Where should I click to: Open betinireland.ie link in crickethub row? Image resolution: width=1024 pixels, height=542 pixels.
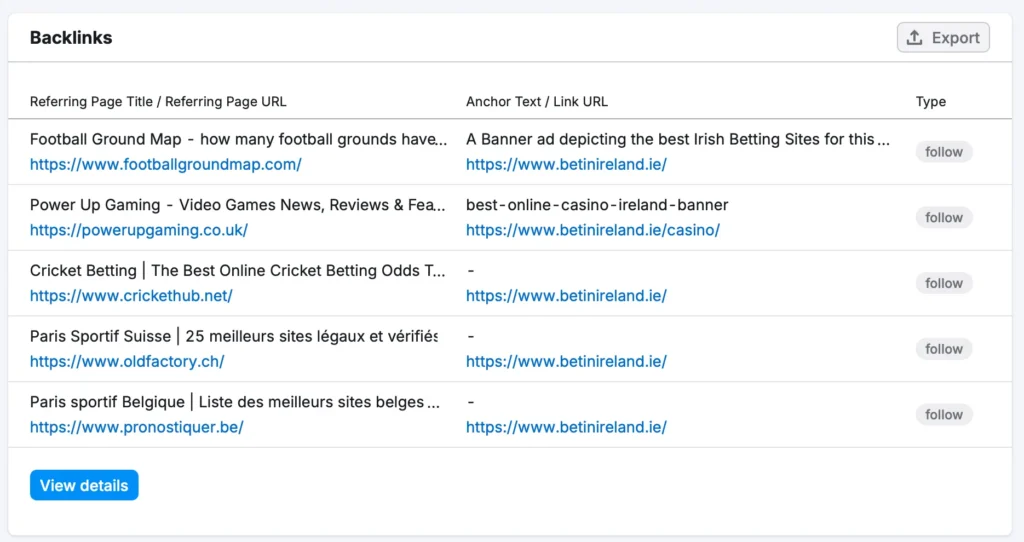click(x=566, y=296)
